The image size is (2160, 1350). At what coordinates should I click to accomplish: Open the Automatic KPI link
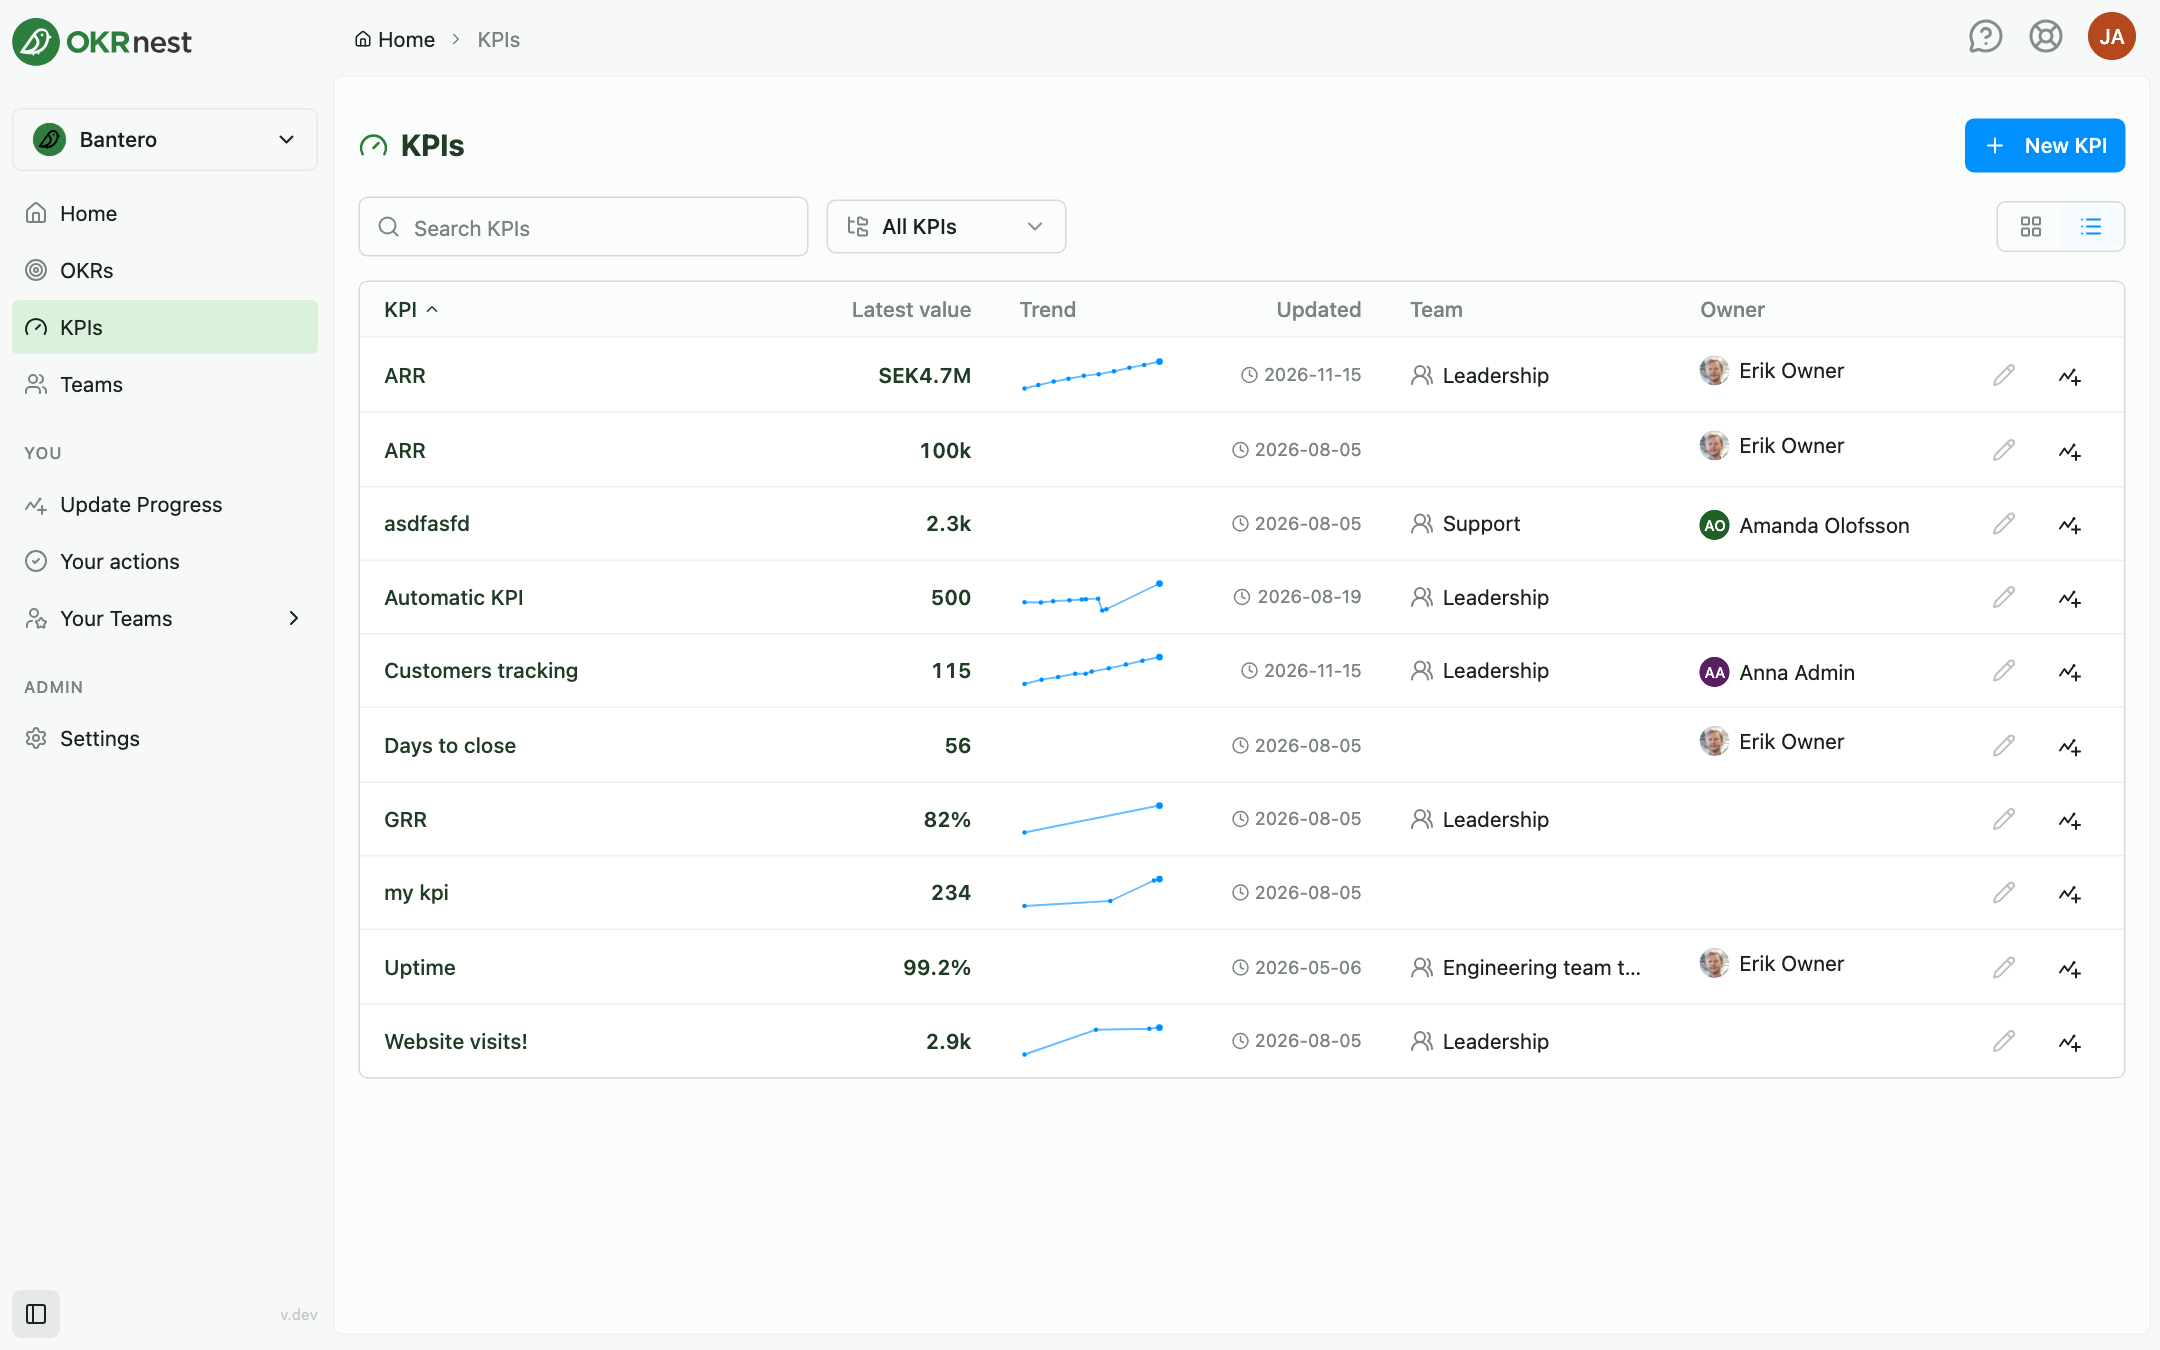click(454, 598)
